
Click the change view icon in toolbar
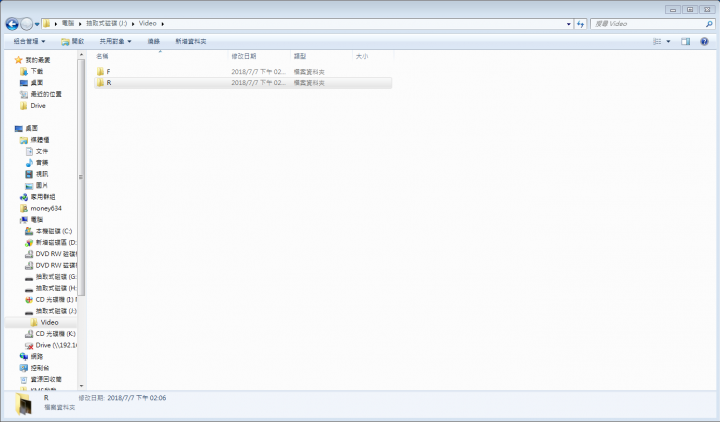[x=657, y=41]
